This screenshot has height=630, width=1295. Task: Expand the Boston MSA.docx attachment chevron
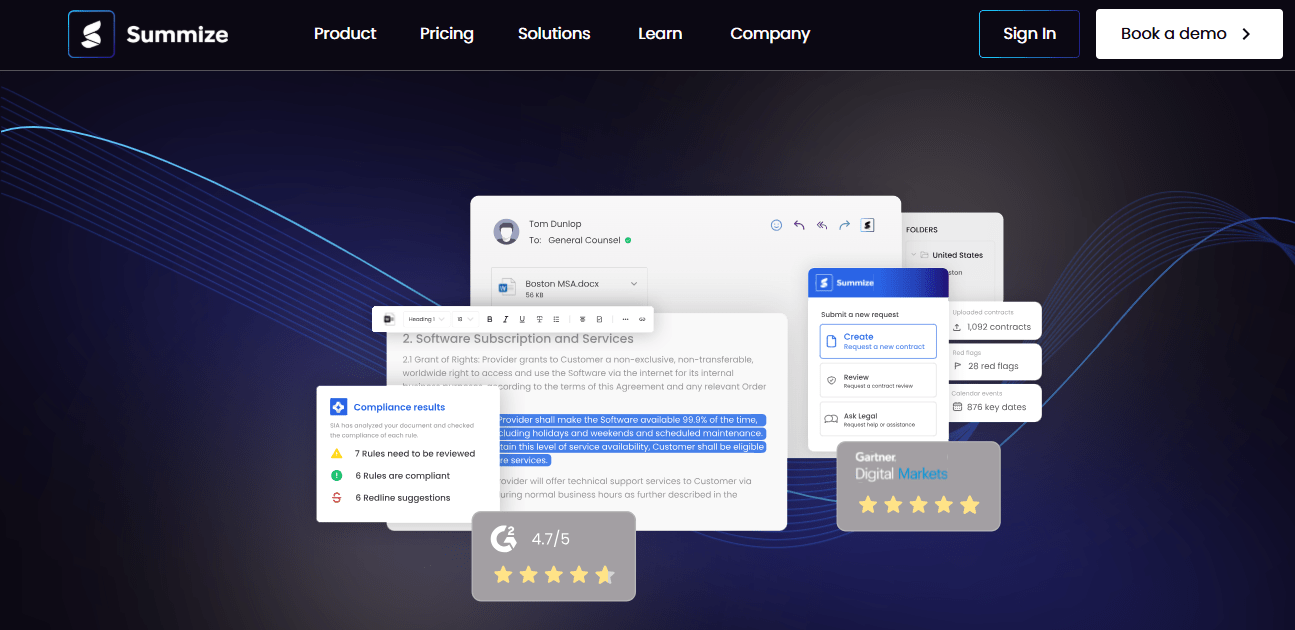pyautogui.click(x=633, y=284)
